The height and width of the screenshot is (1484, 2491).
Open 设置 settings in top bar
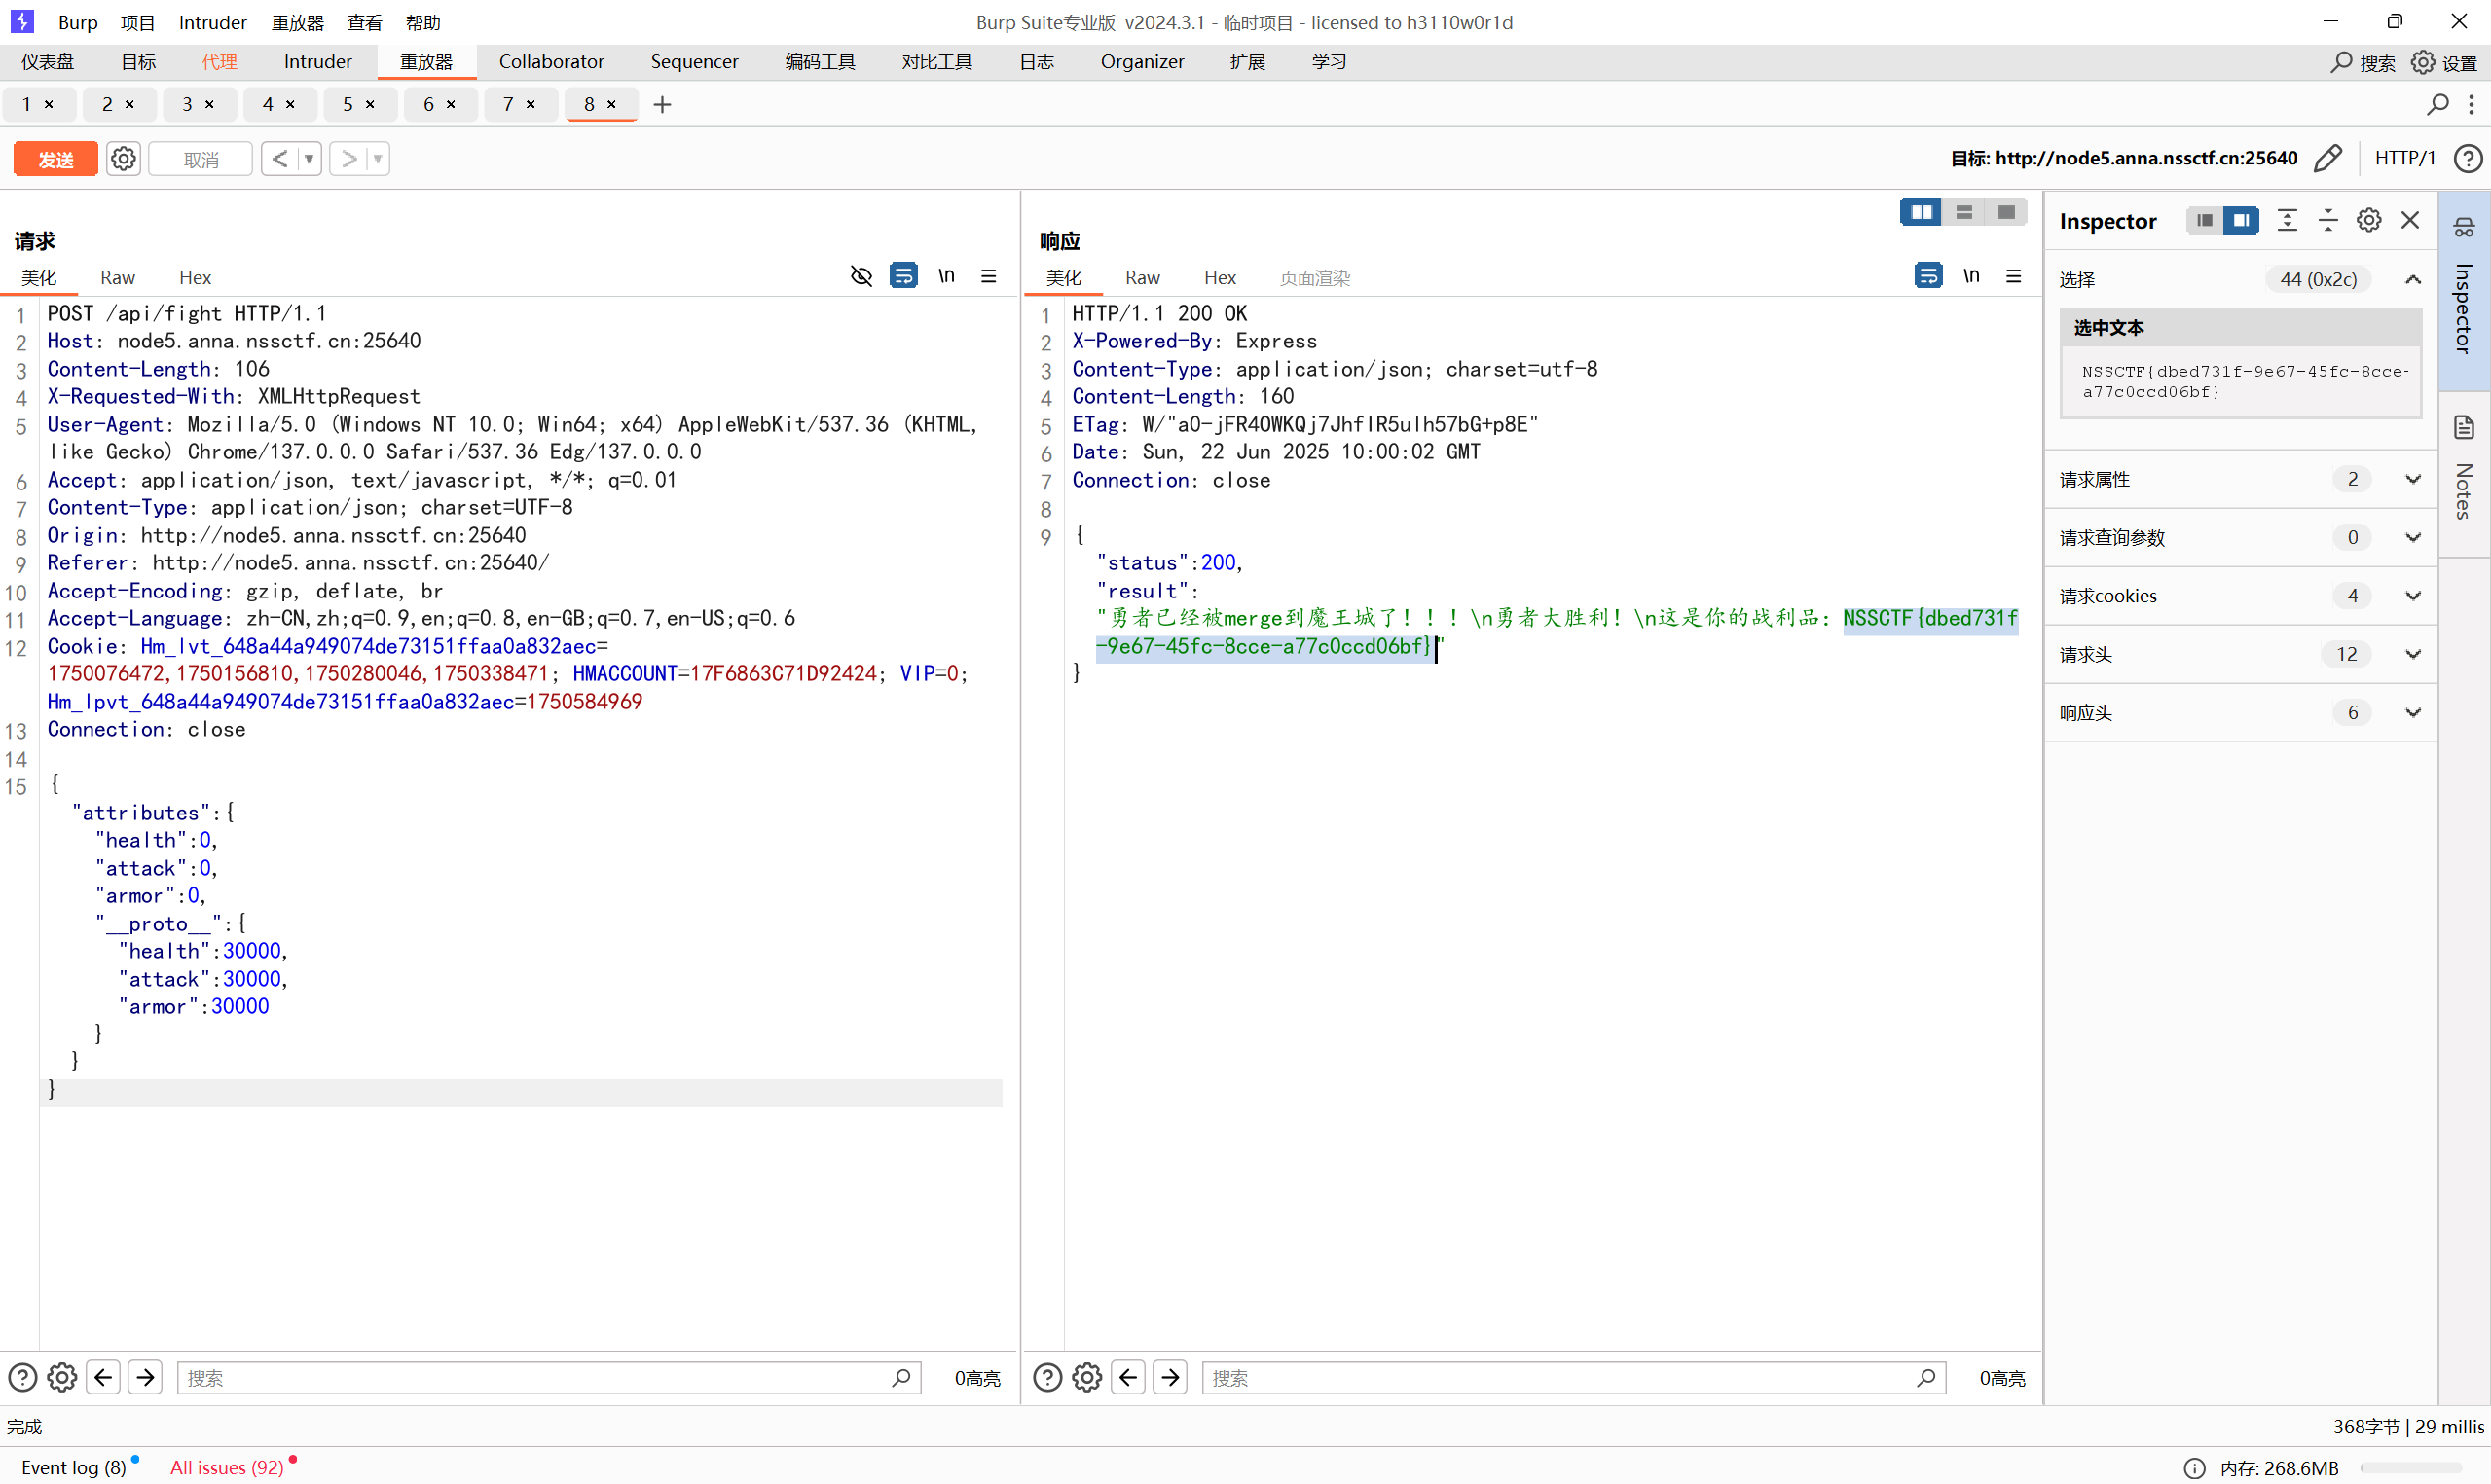tap(2444, 62)
